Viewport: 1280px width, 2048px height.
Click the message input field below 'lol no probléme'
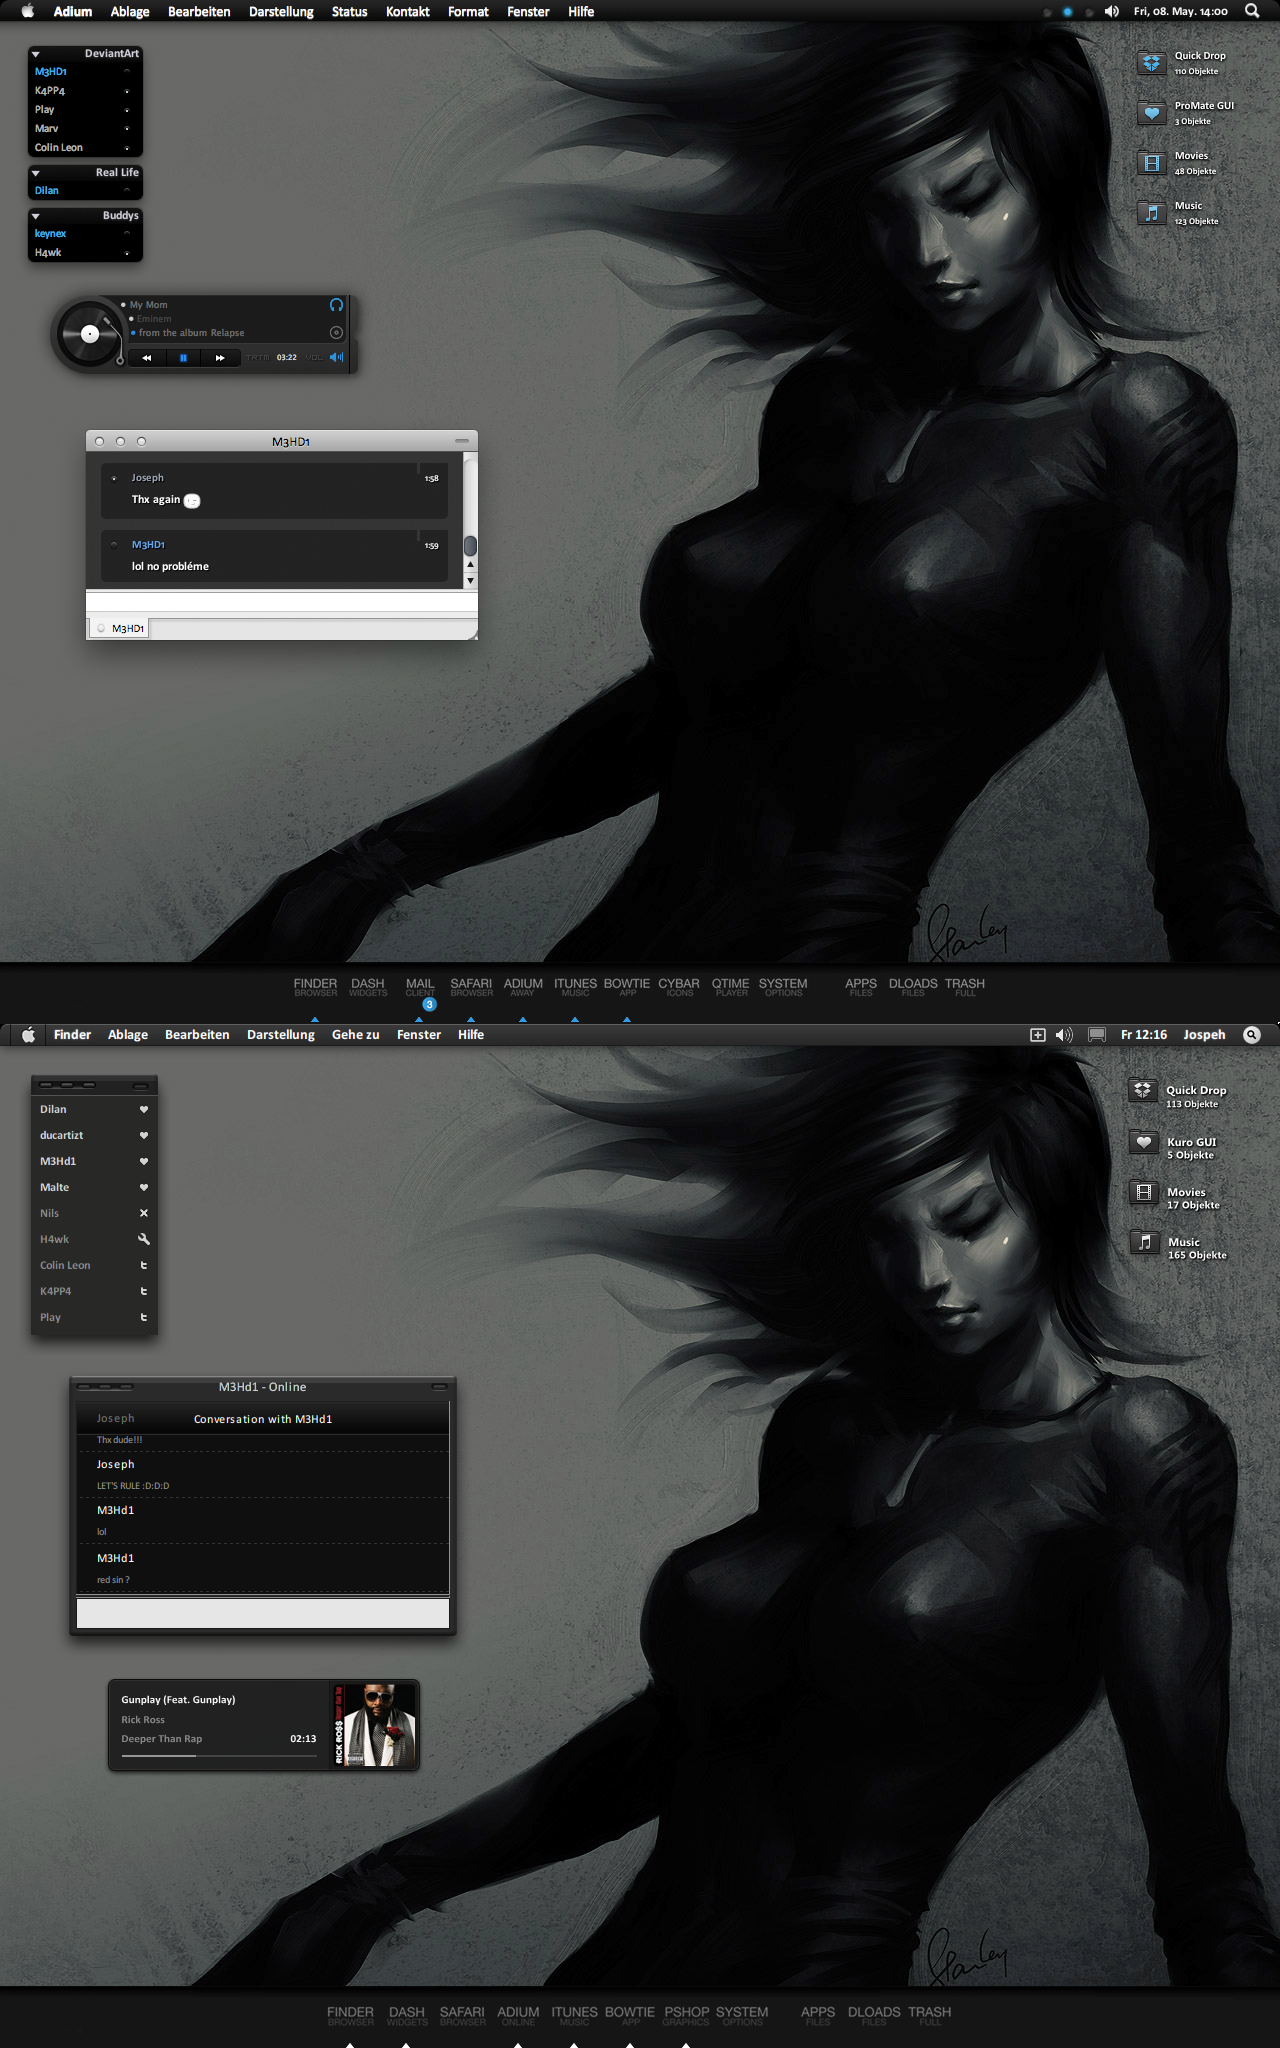click(x=281, y=603)
